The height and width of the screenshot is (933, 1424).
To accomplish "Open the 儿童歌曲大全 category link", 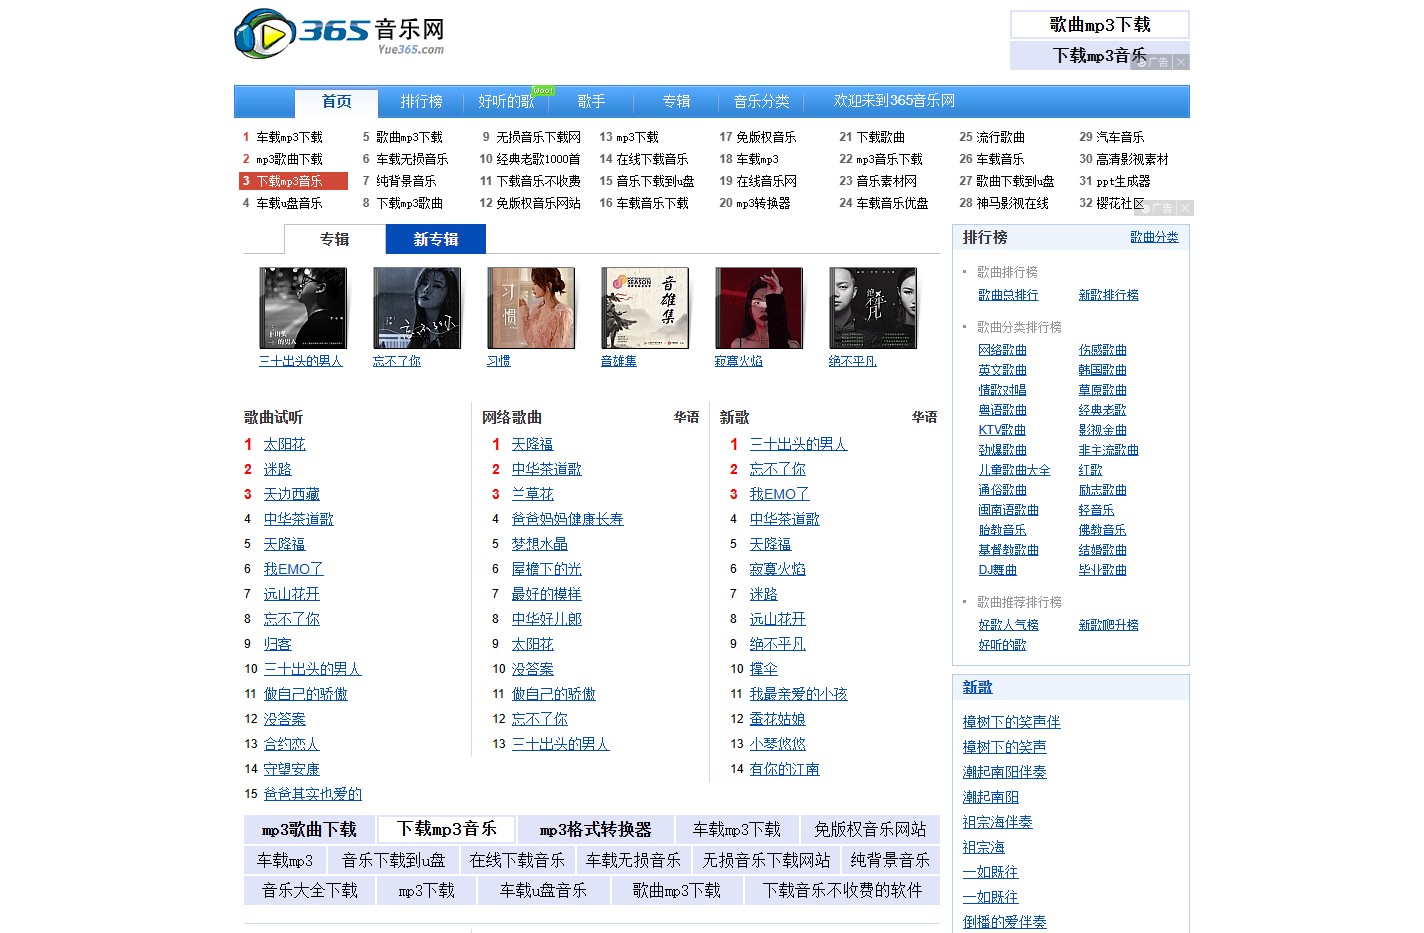I will (1014, 470).
